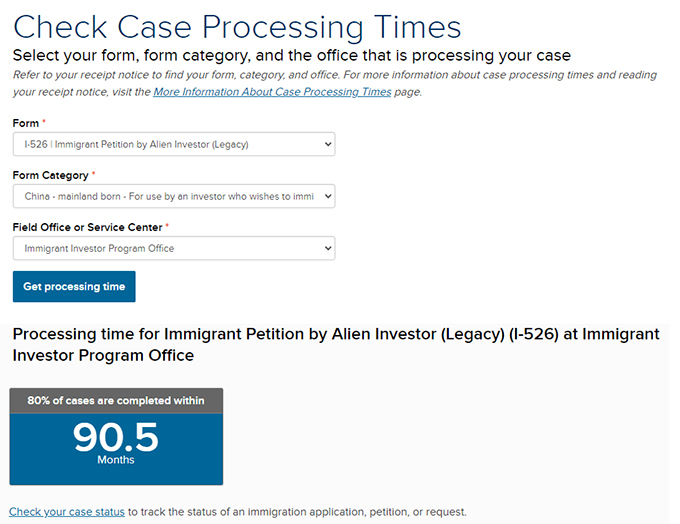This screenshot has width=680, height=524.
Task: Click the Select your form subheading
Action: pos(292,56)
